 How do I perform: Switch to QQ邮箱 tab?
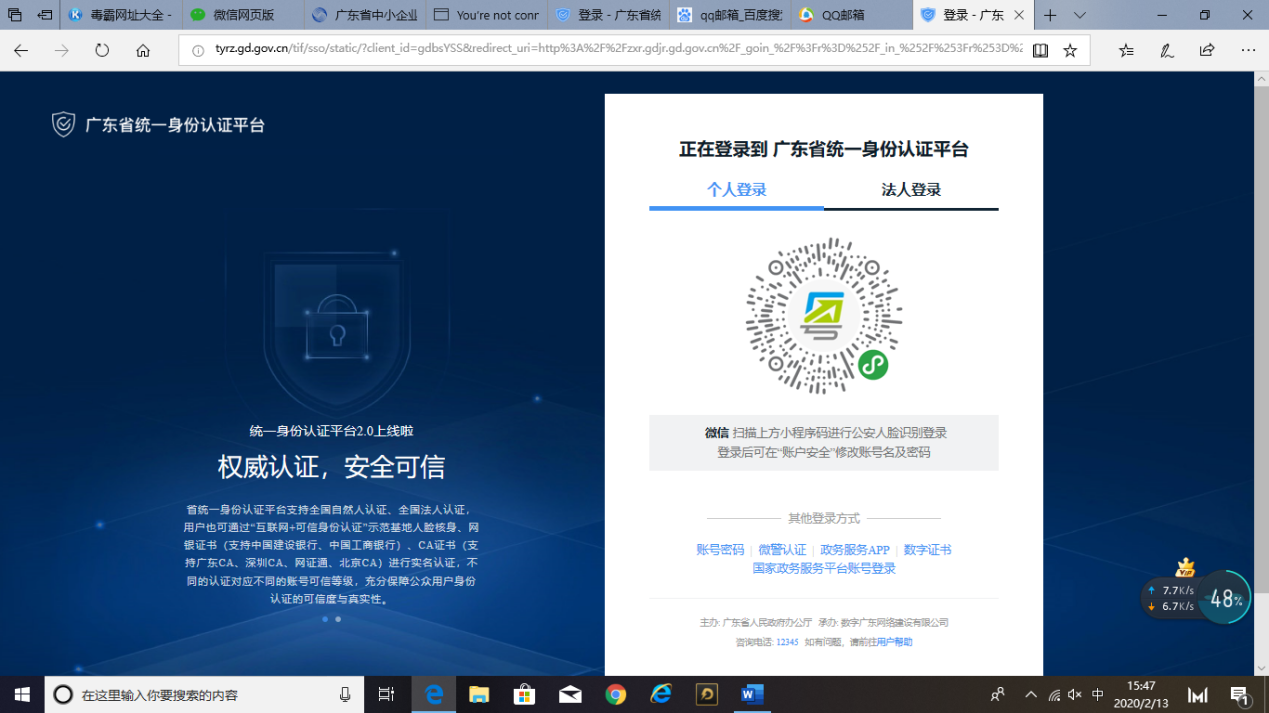[x=852, y=15]
